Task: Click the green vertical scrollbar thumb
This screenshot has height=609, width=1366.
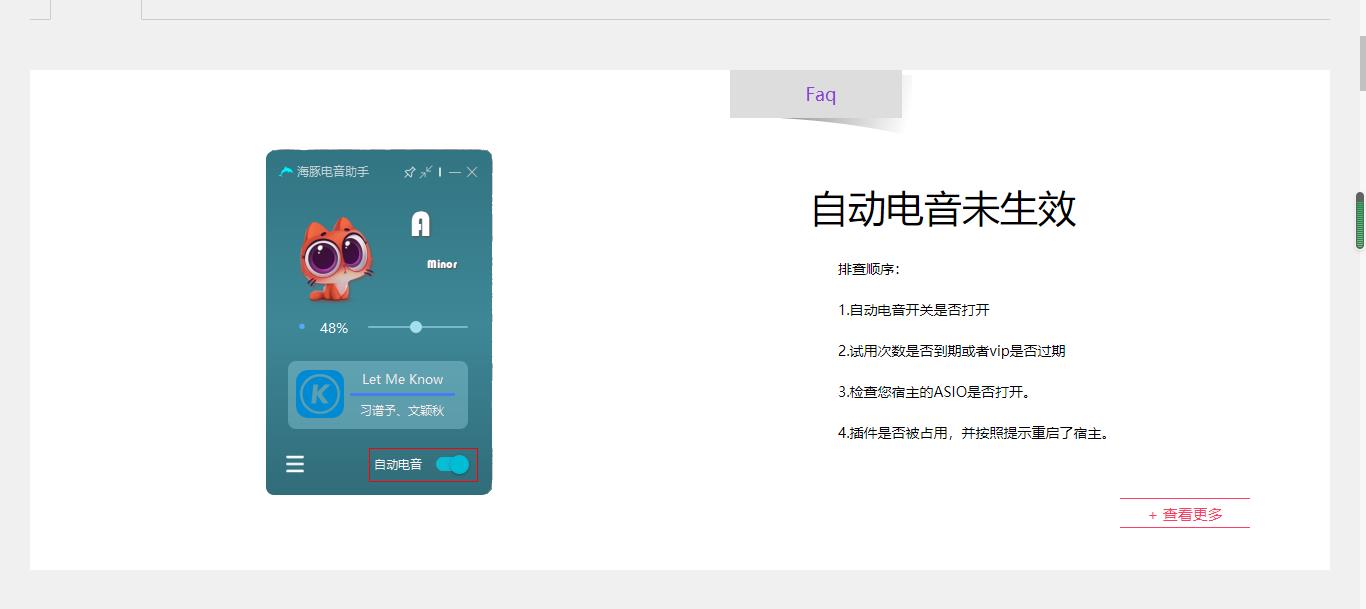Action: coord(1360,220)
